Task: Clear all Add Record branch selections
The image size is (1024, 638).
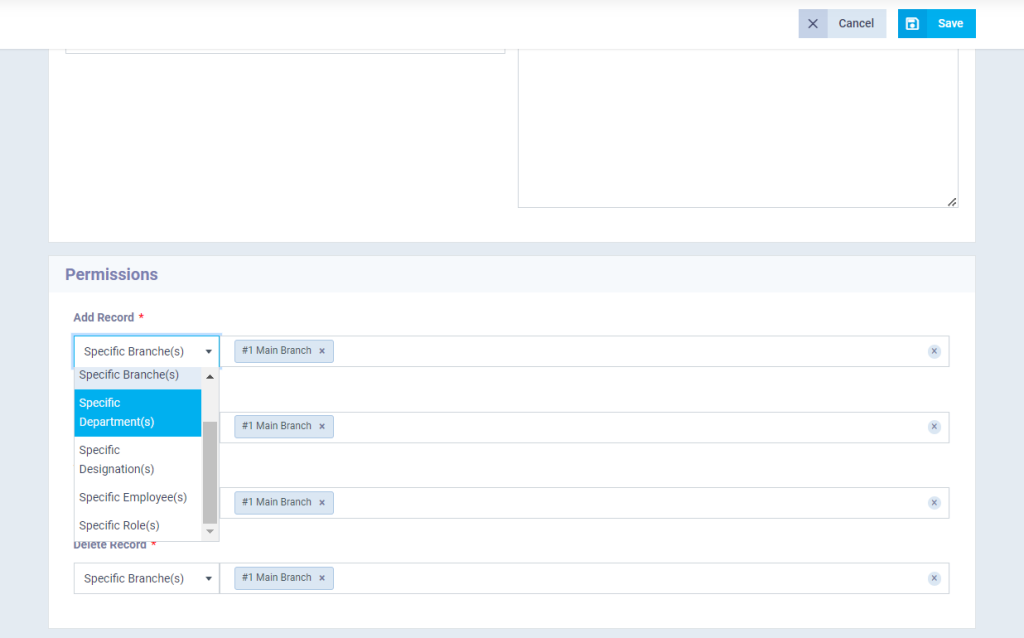Action: pyautogui.click(x=934, y=351)
